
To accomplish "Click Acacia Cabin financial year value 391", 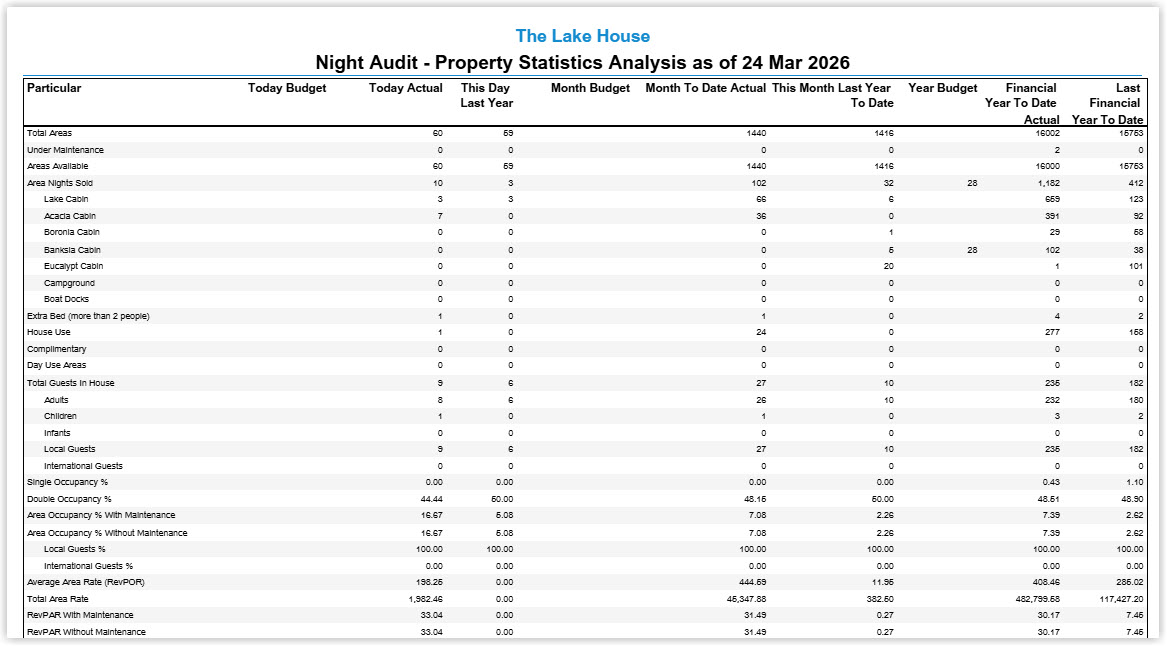I will [1052, 216].
